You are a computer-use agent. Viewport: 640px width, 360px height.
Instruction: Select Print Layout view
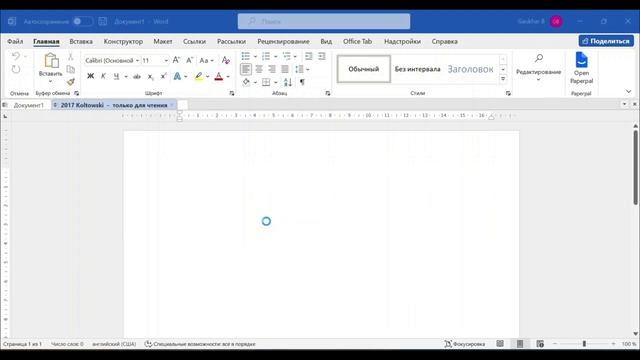click(520, 344)
